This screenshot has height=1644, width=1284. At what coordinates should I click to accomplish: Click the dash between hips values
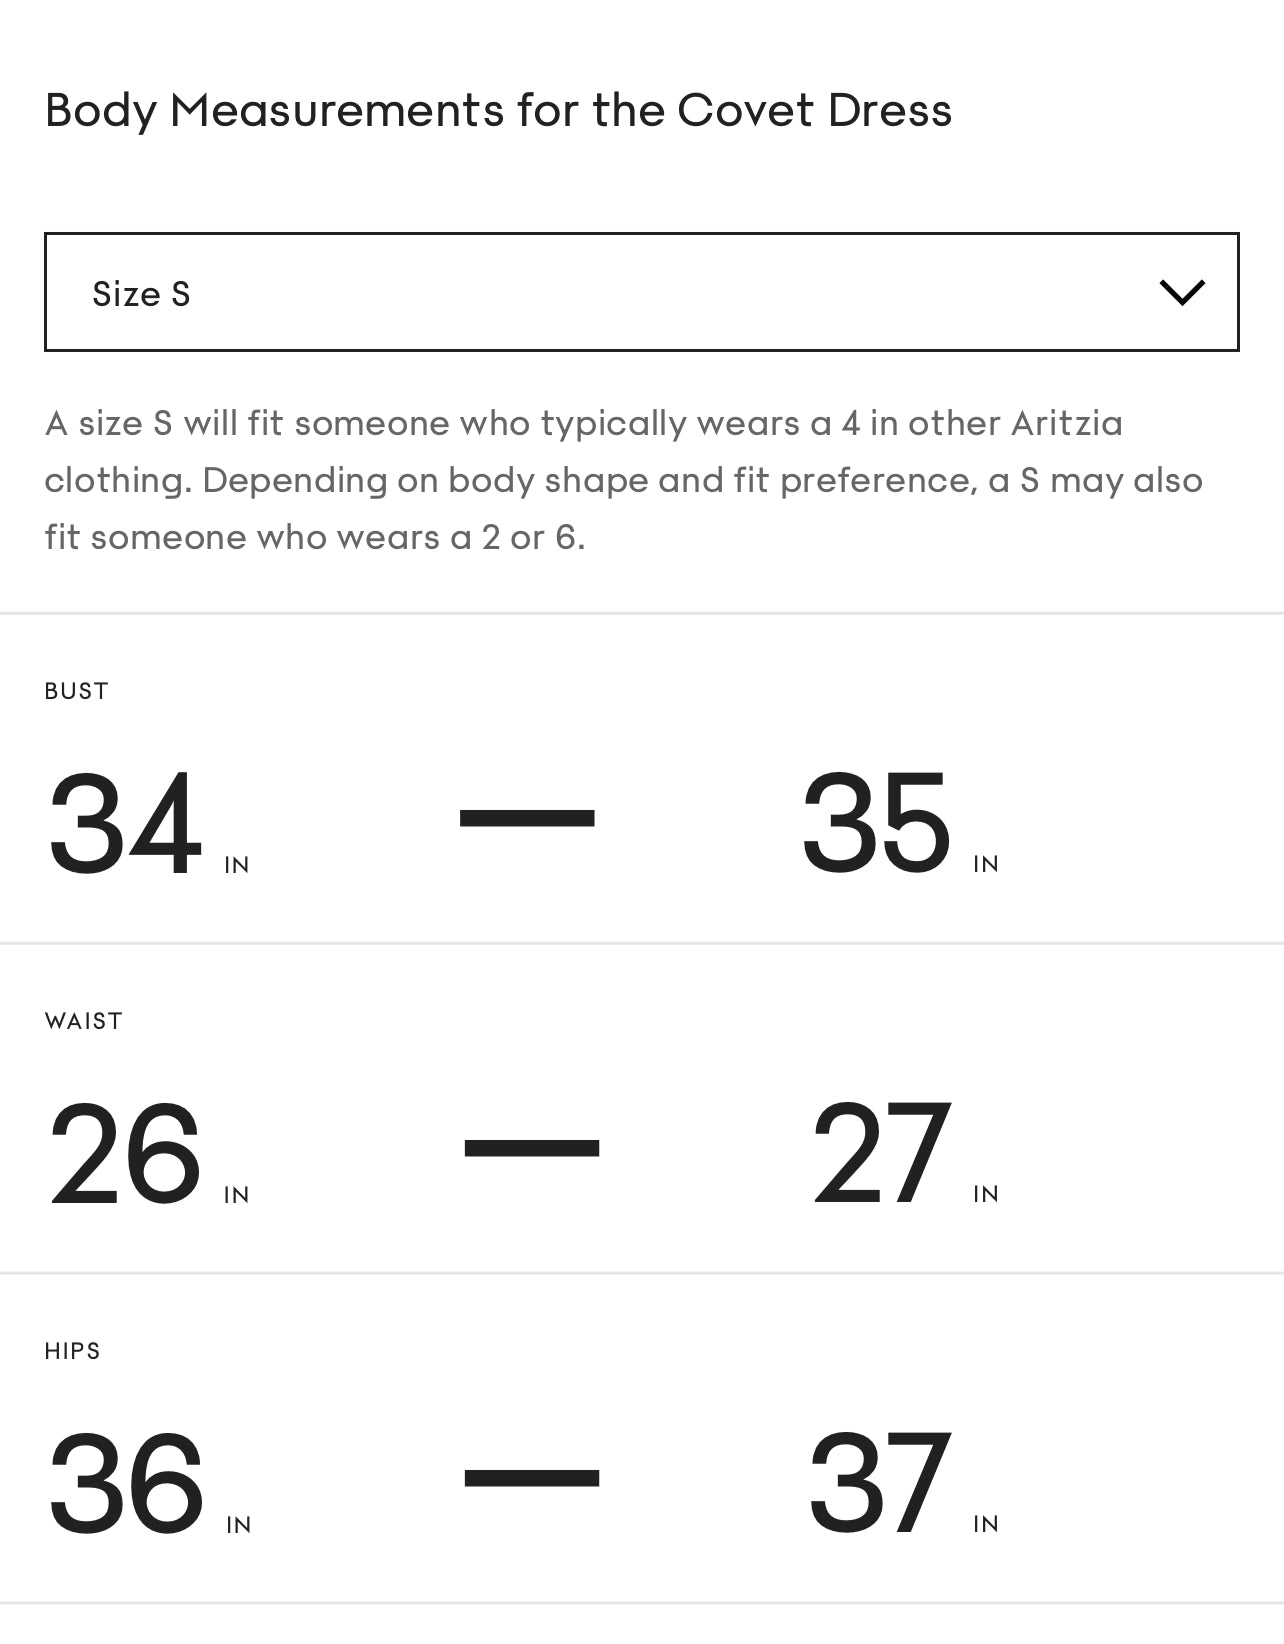(x=531, y=1477)
